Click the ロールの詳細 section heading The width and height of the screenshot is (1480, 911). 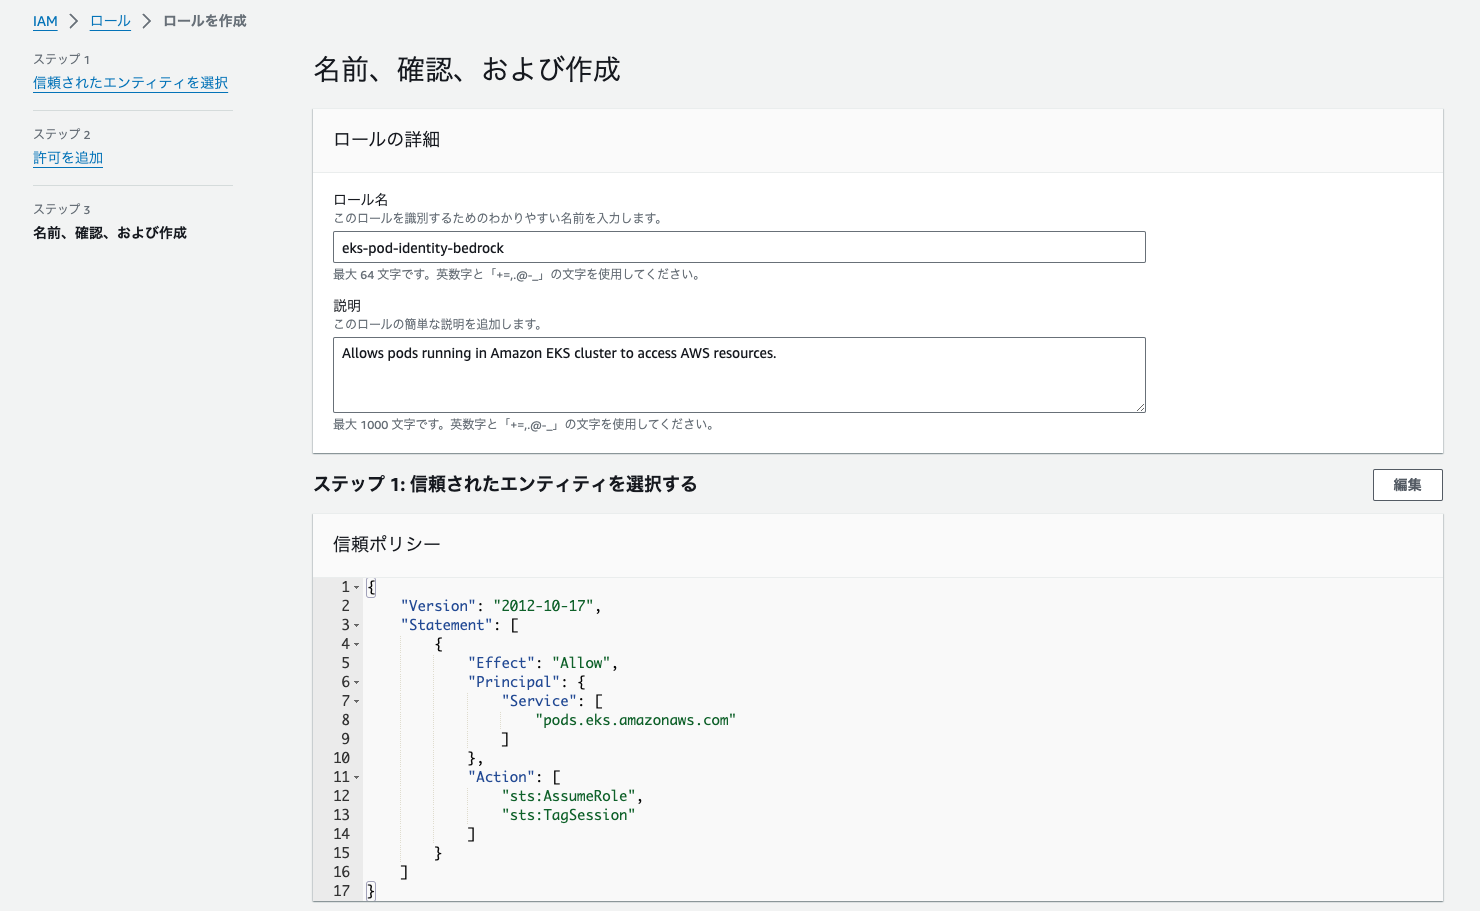coord(387,139)
